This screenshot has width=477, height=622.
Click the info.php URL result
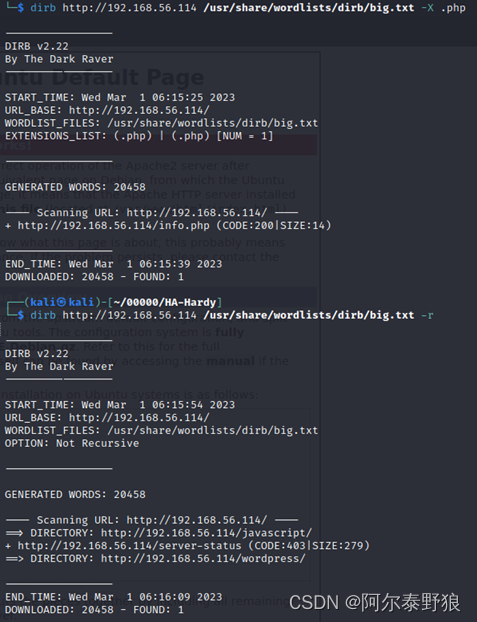coord(113,226)
